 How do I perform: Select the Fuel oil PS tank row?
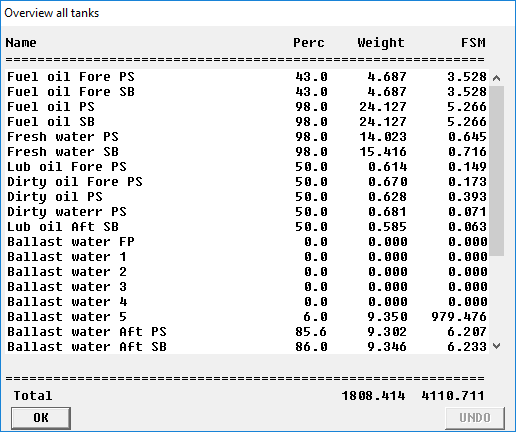[247, 107]
